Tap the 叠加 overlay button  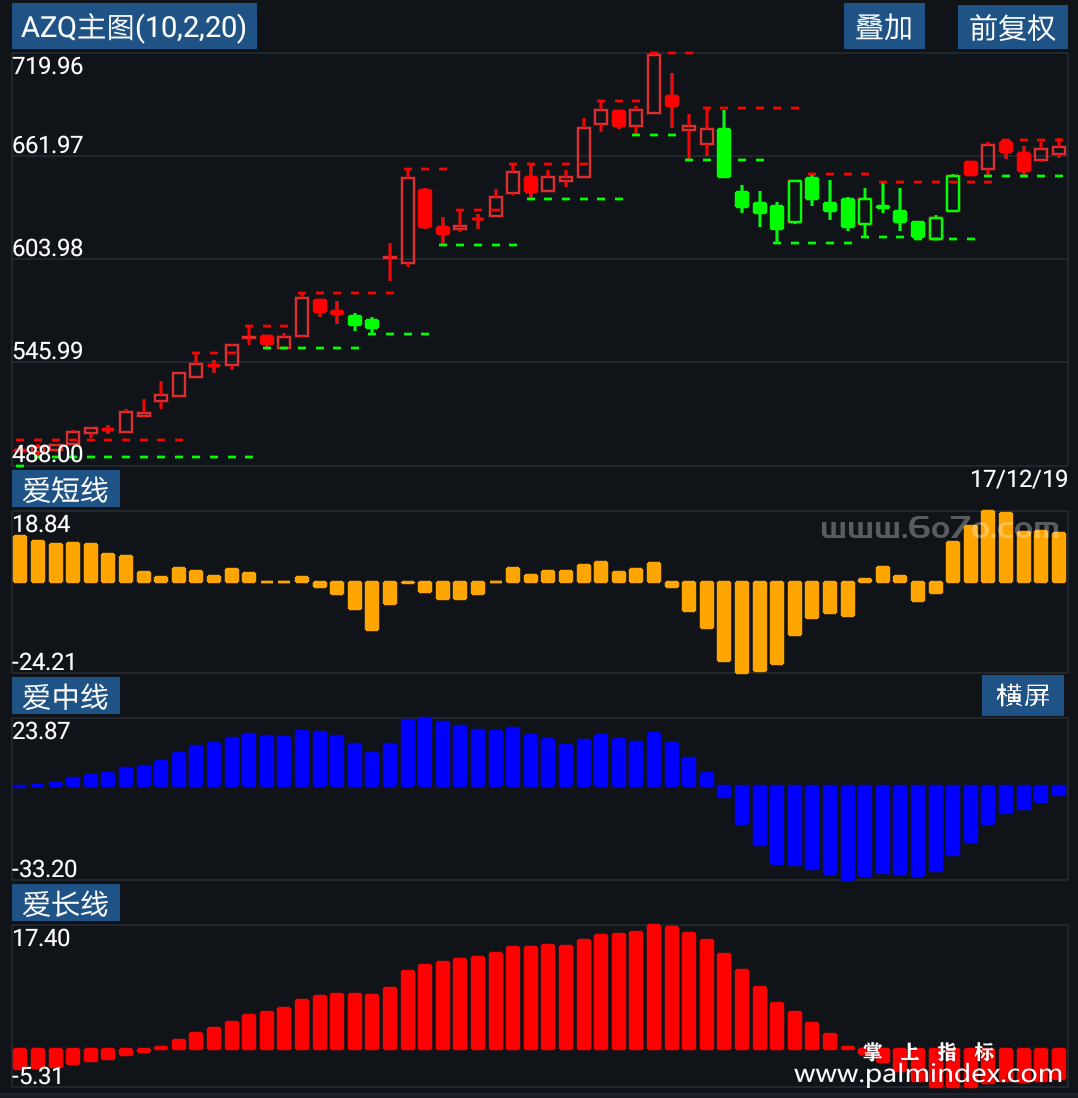884,27
